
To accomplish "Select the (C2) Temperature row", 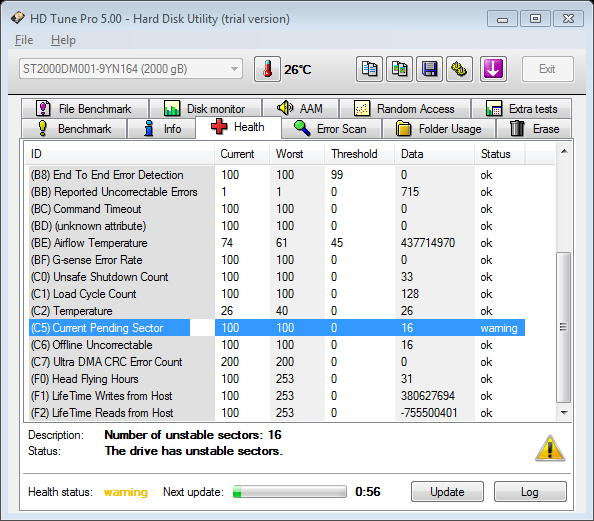I will pyautogui.click(x=277, y=311).
